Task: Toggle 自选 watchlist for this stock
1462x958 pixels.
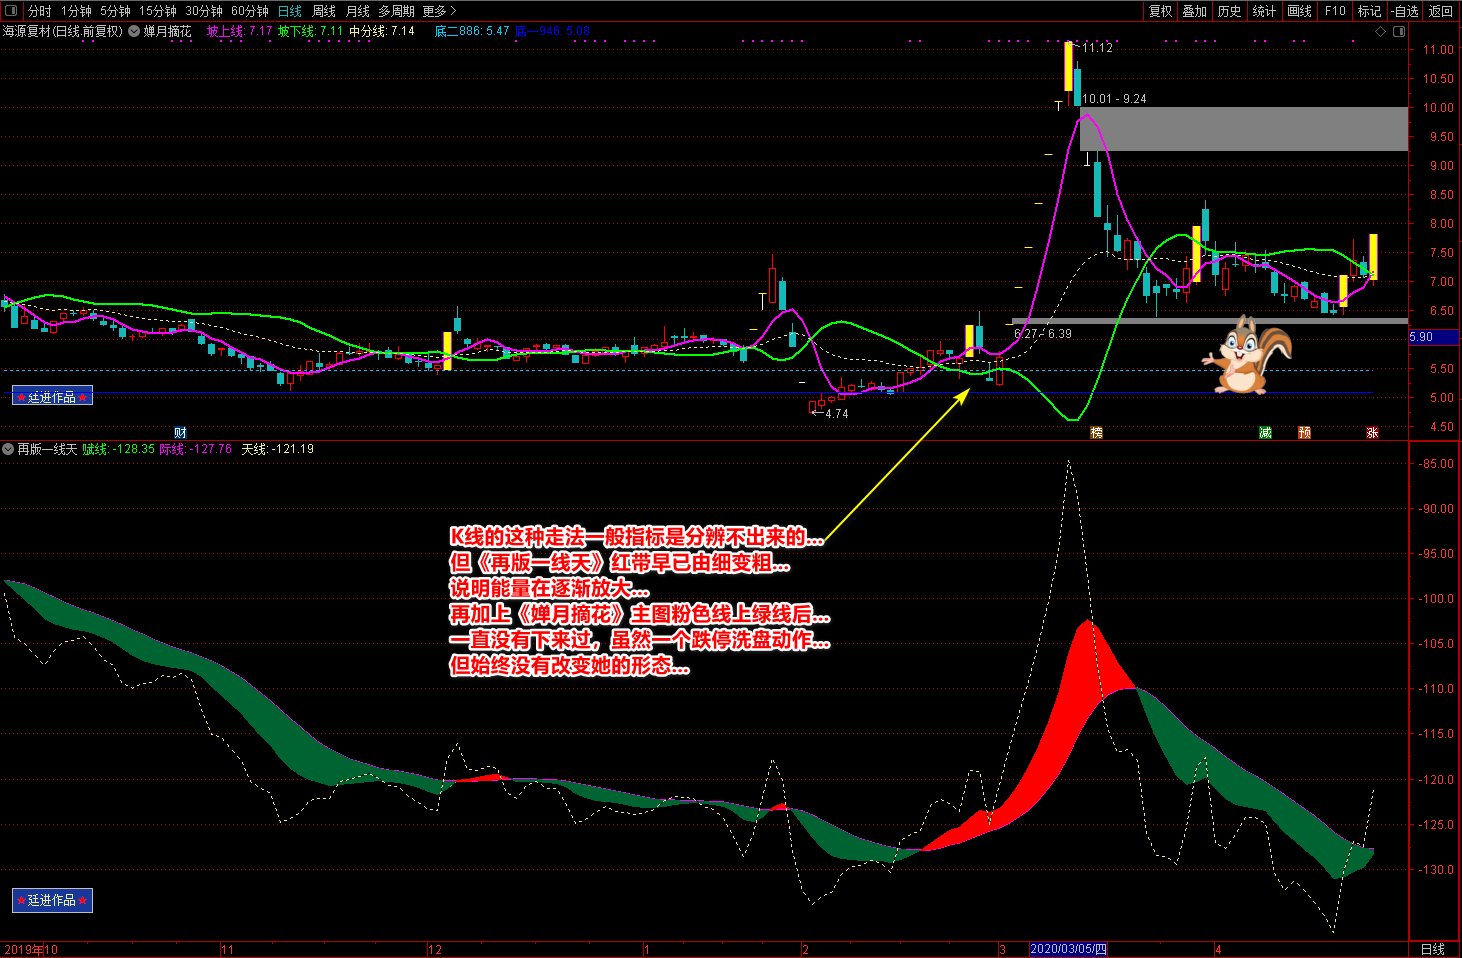Action: [1405, 11]
